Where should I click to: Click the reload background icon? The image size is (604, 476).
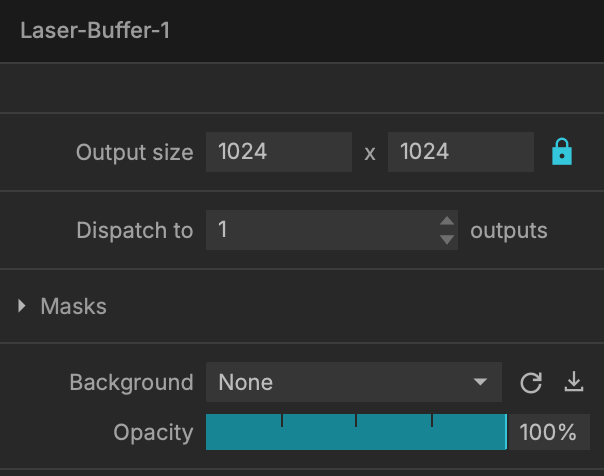[x=531, y=382]
